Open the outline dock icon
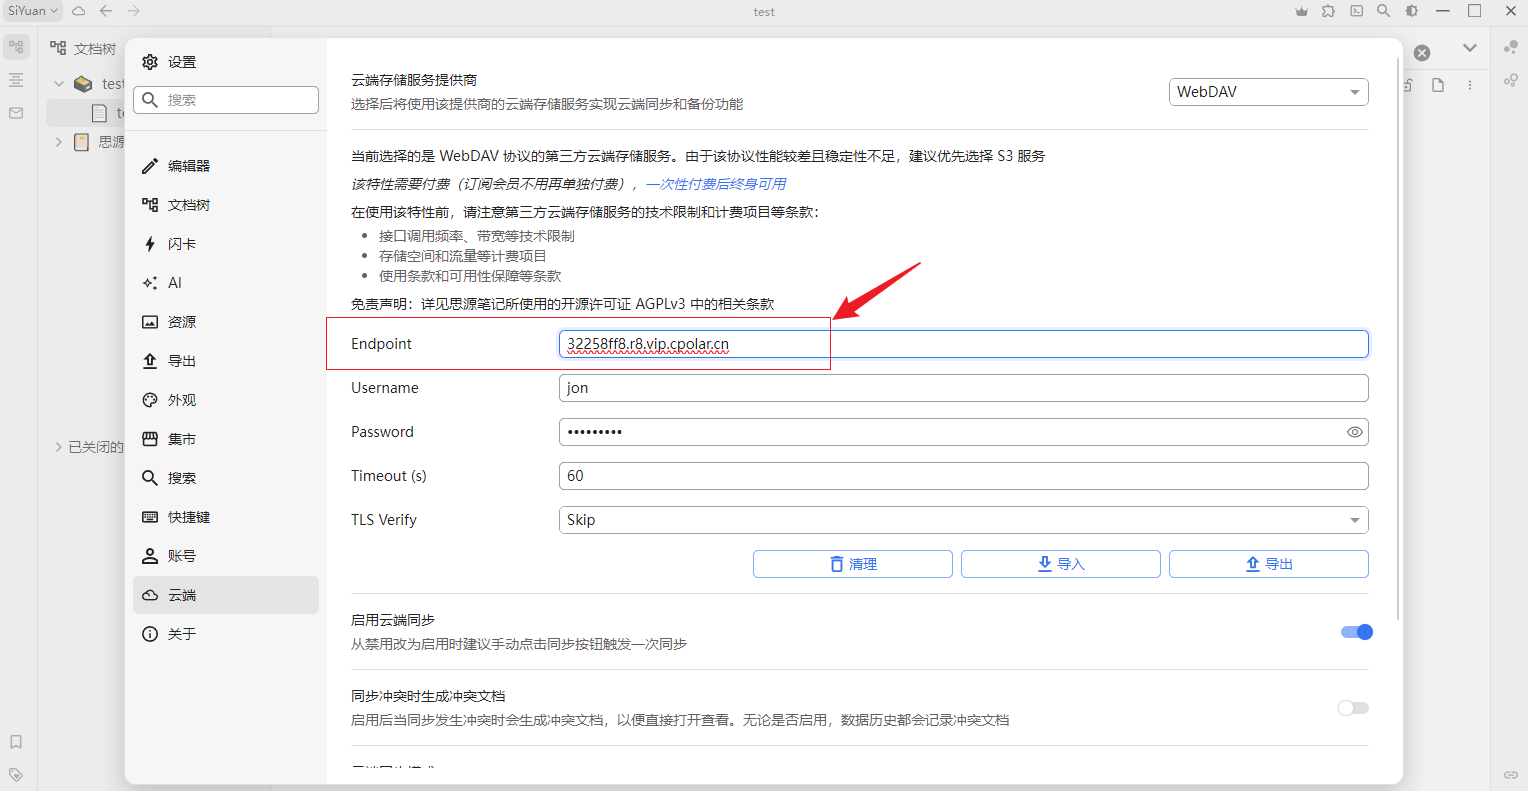 point(16,80)
